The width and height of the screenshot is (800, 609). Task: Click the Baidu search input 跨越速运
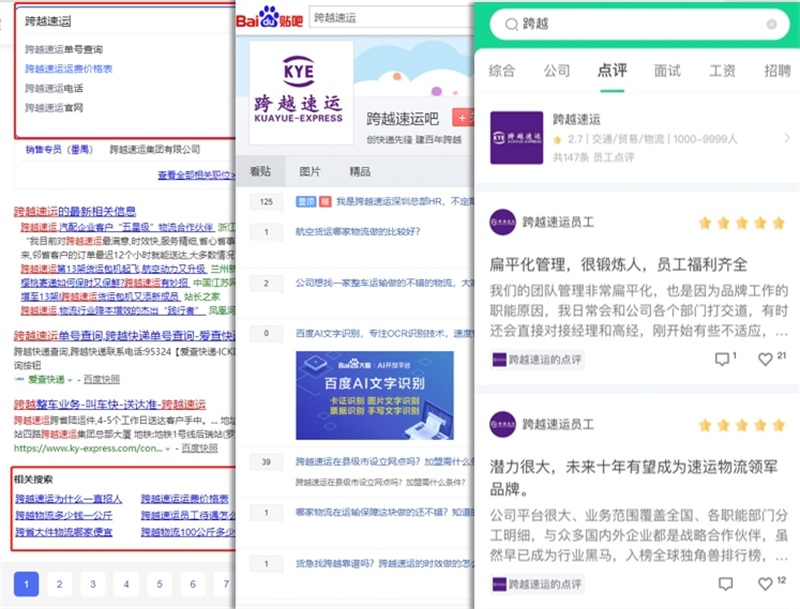(x=125, y=21)
